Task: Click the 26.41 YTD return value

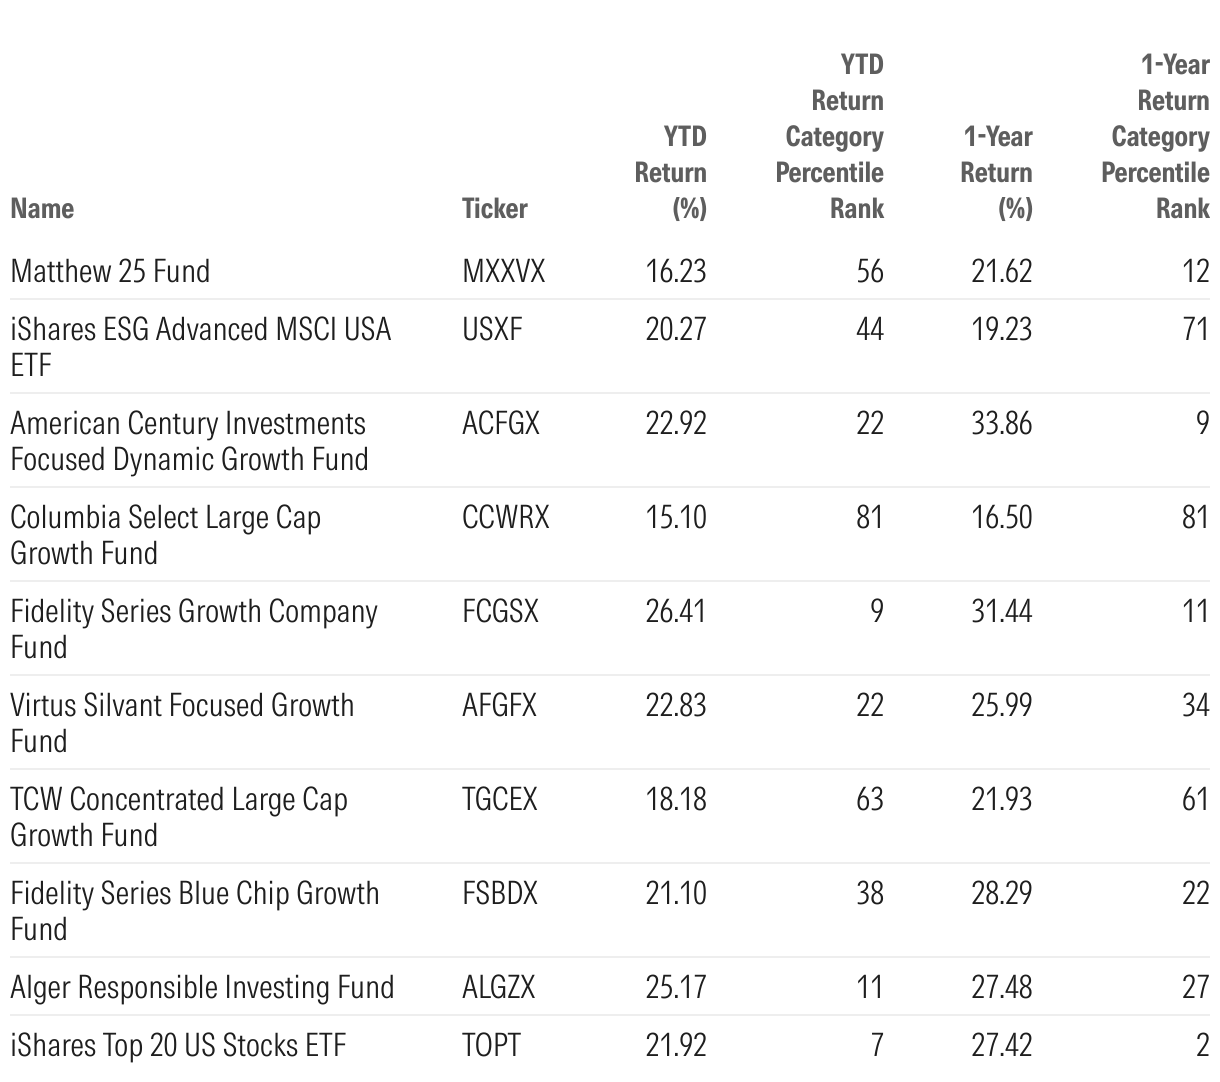Action: pos(676,611)
